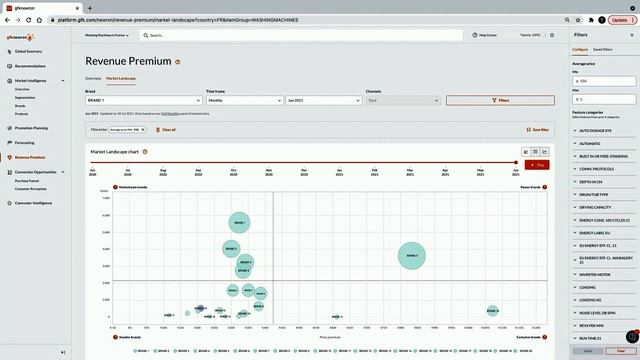Image resolution: width=640 pixels, height=360 pixels.
Task: Open Promotion Planning section
Action: point(31,128)
